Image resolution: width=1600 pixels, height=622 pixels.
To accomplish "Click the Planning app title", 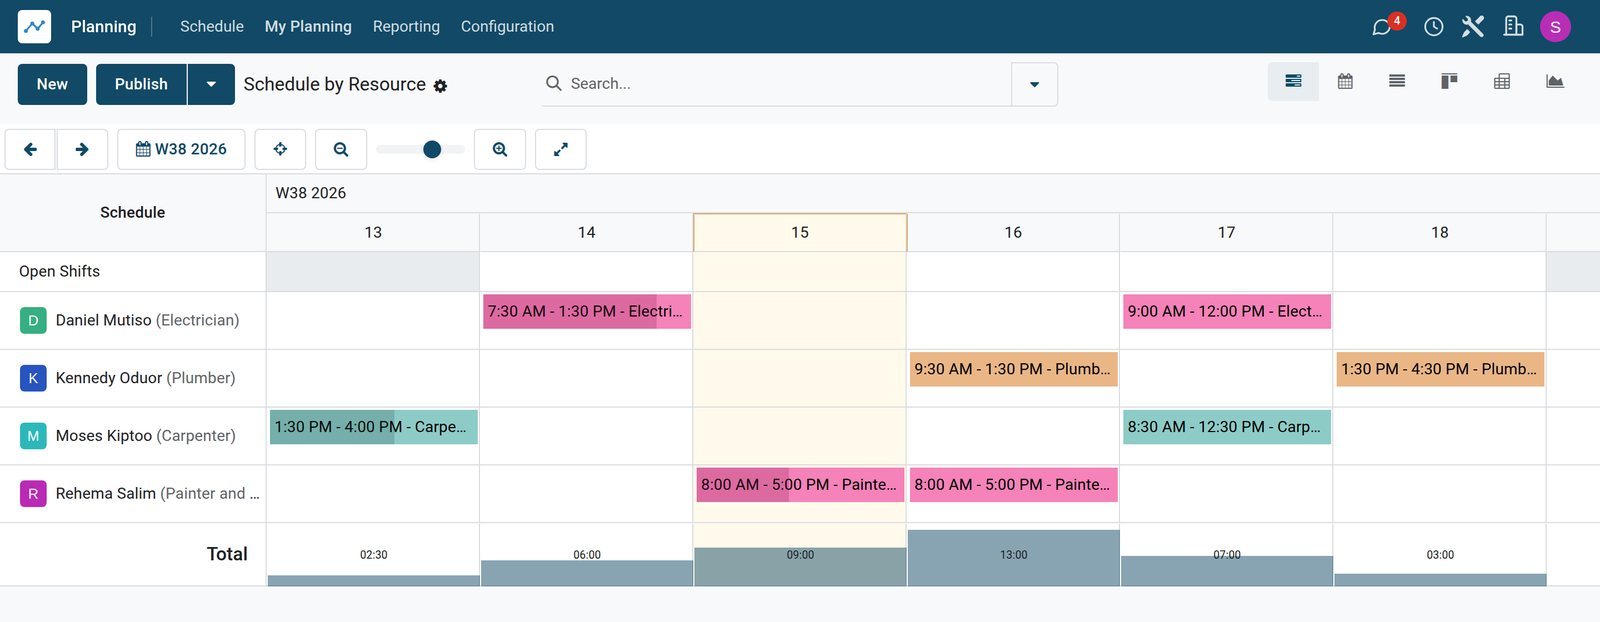I will click(x=104, y=26).
